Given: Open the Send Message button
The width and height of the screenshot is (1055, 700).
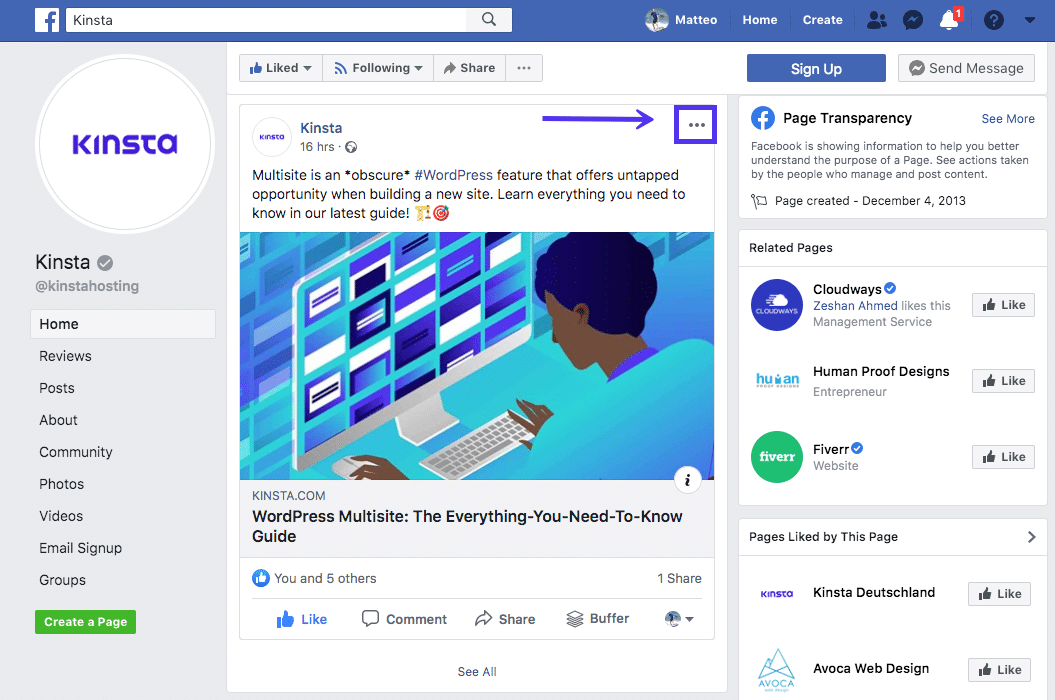Looking at the screenshot, I should [965, 67].
